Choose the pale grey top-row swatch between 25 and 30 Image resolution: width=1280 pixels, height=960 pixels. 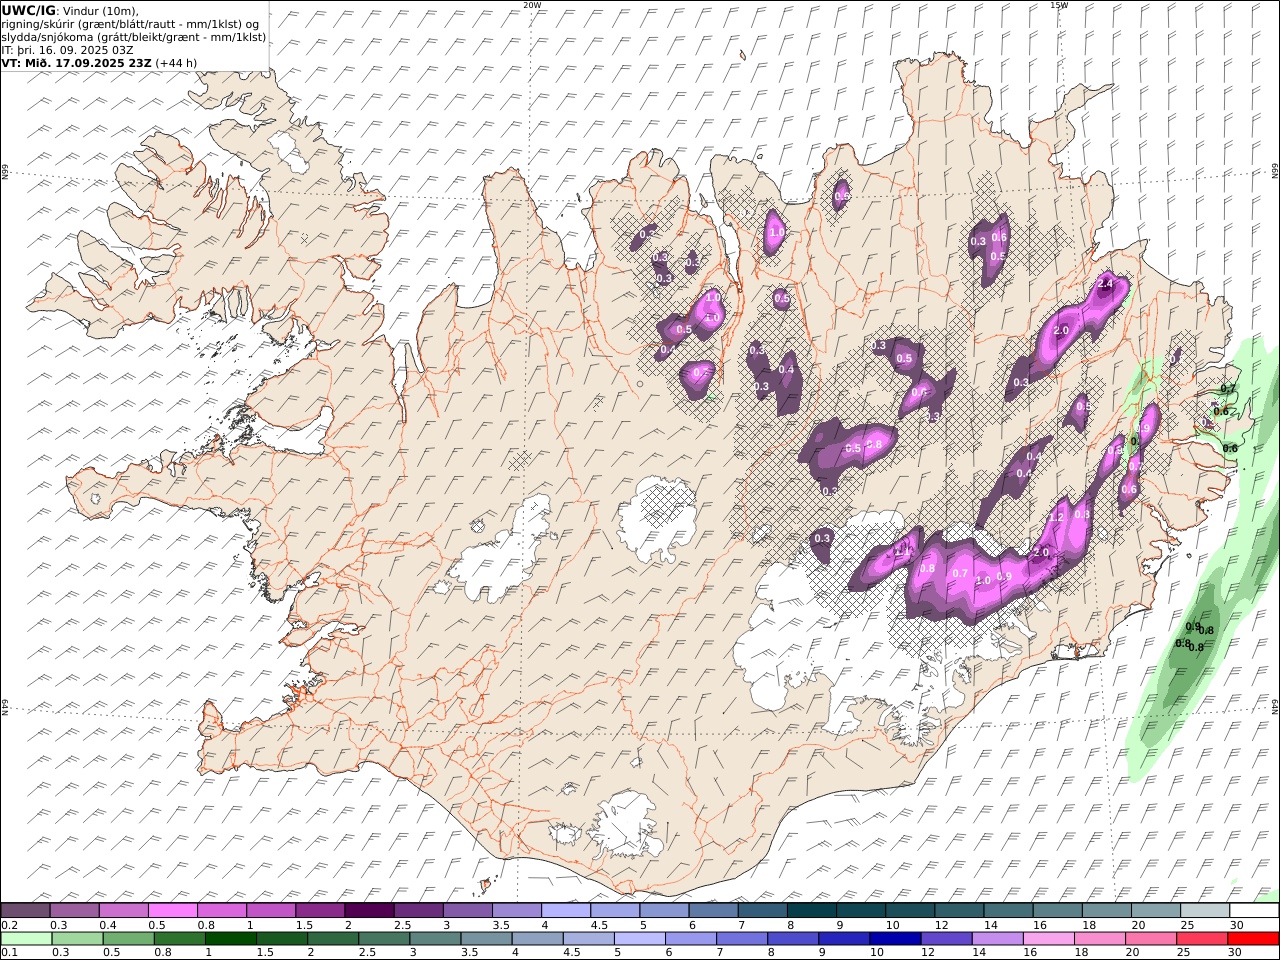tap(1204, 911)
